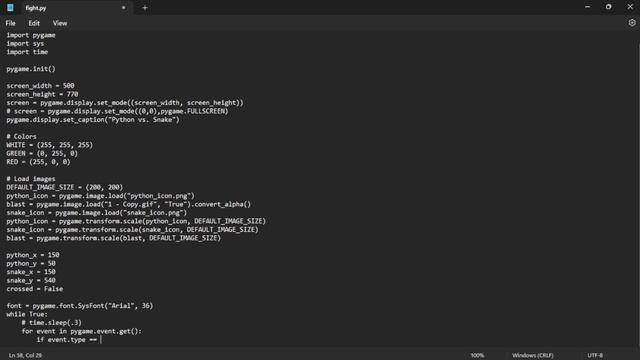Click the 'RED = (255, 0, 0)' line

38,162
